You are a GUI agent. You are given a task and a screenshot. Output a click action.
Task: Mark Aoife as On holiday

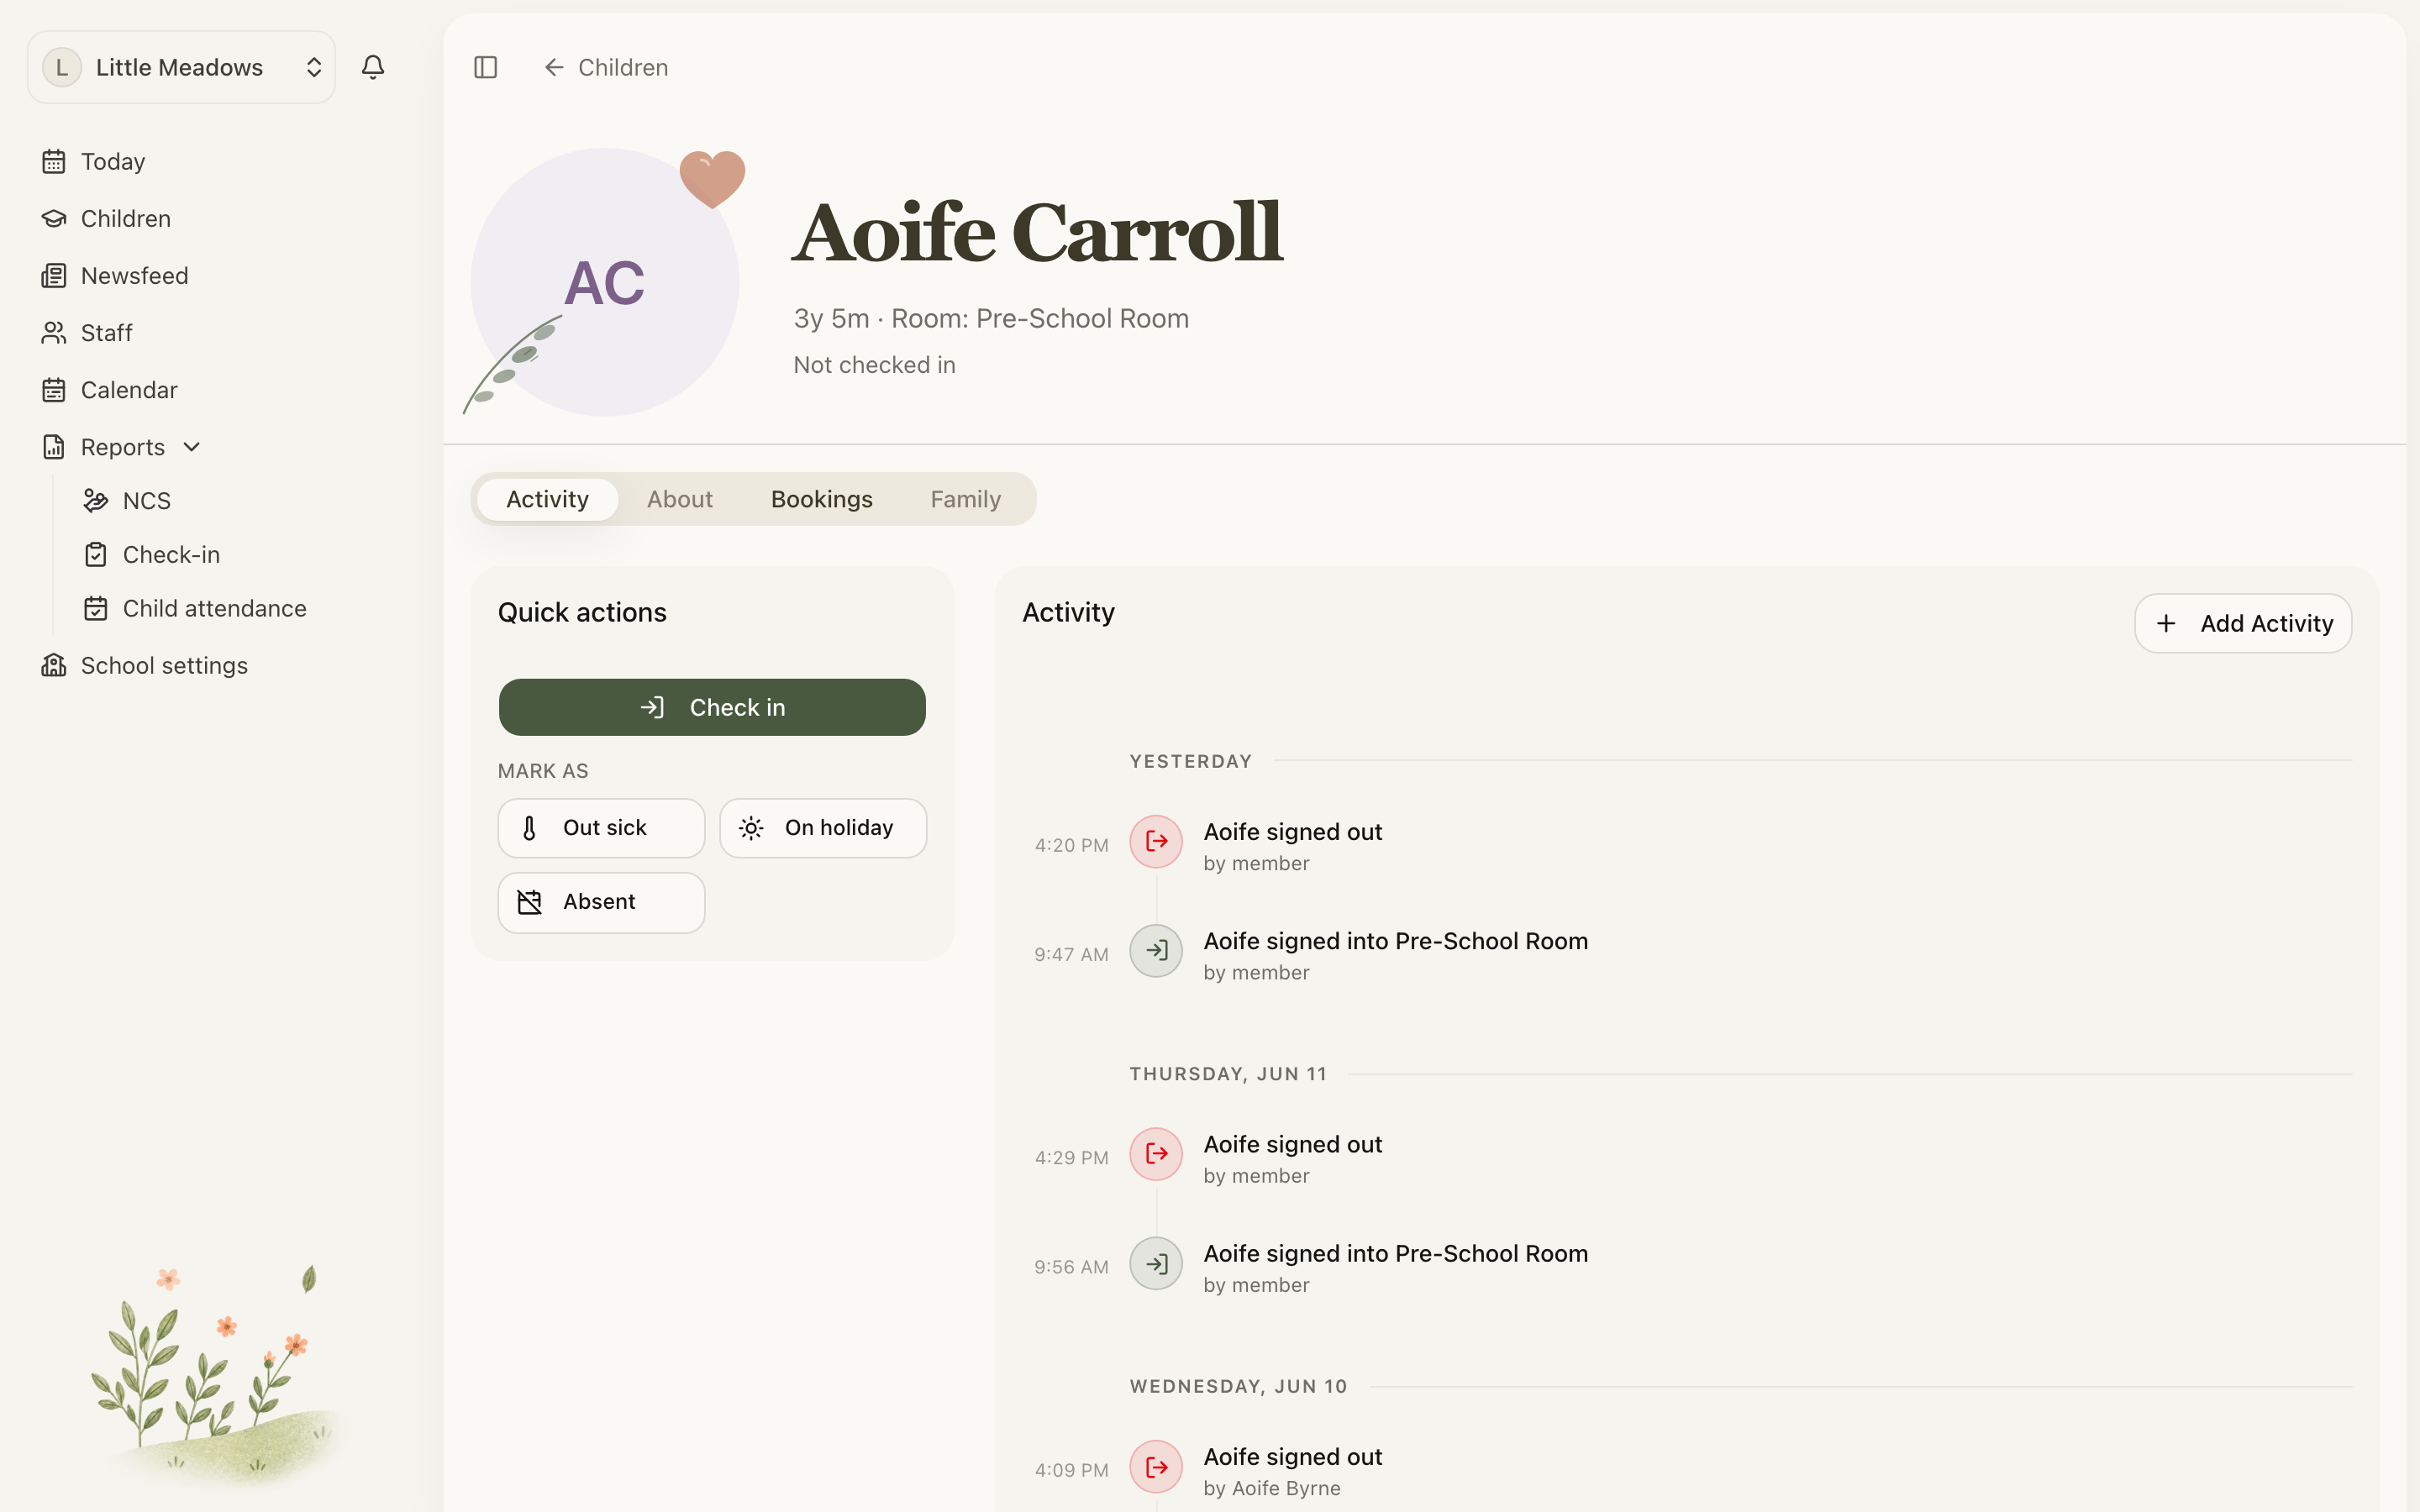(x=823, y=827)
